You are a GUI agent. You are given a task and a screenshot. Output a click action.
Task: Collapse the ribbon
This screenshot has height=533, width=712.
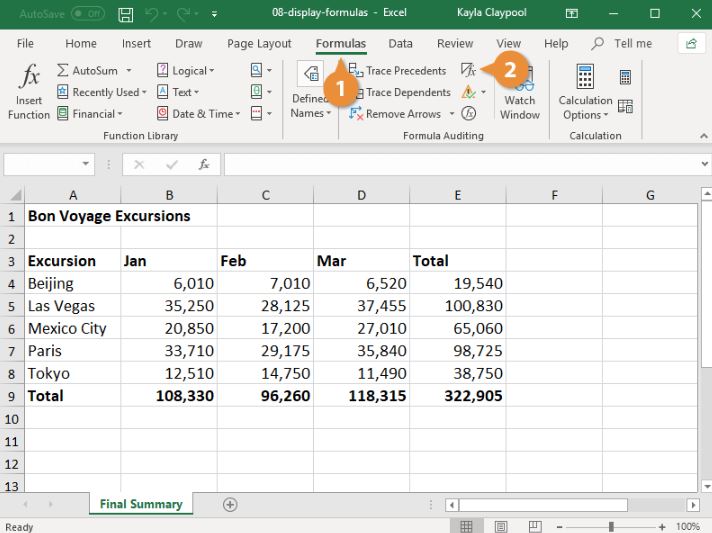(x=703, y=135)
